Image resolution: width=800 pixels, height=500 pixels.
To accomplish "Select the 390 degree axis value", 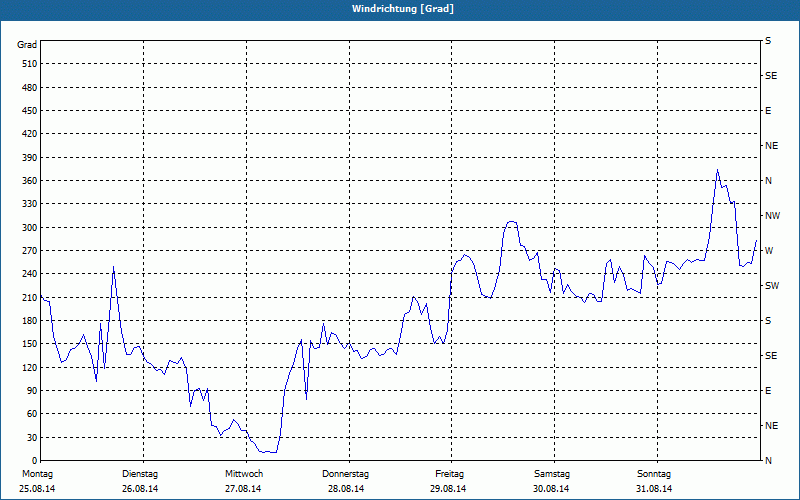I will click(x=30, y=158).
